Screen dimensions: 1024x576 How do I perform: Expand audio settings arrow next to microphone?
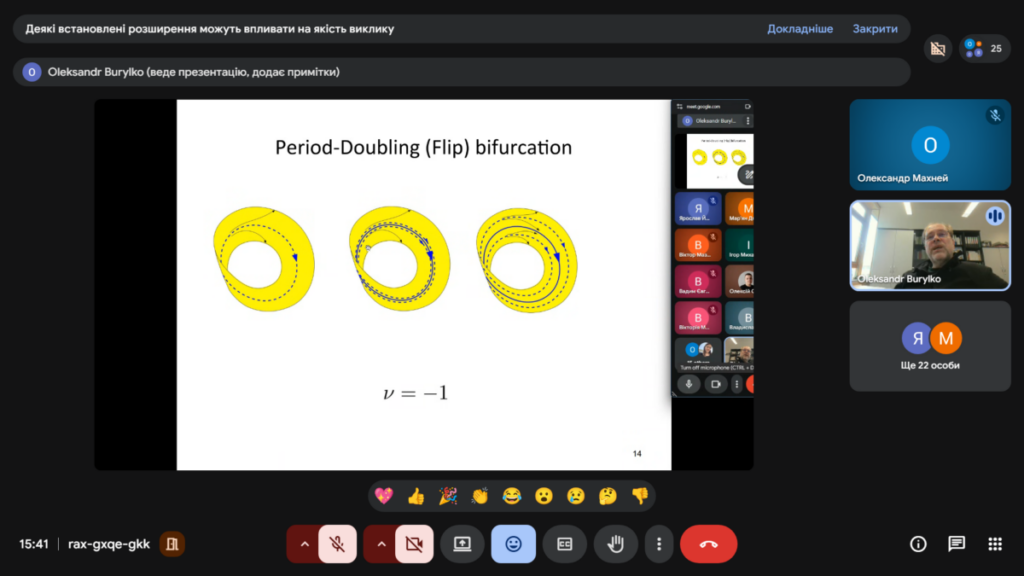(304, 544)
